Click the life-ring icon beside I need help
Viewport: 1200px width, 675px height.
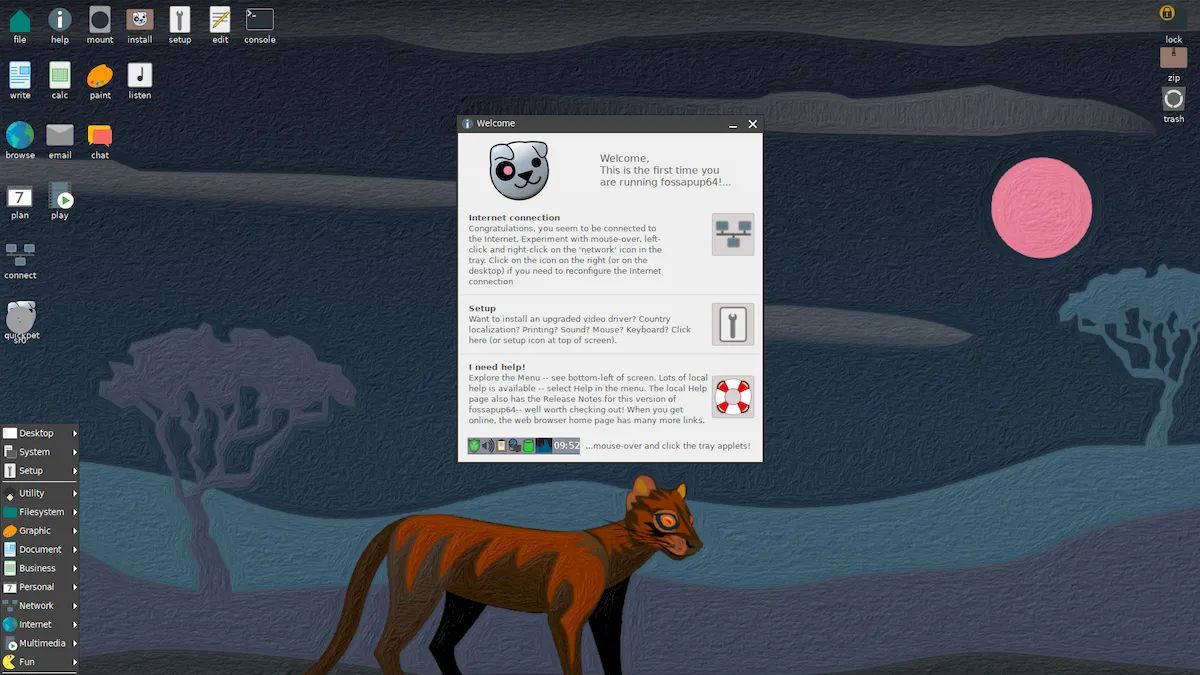tap(733, 396)
